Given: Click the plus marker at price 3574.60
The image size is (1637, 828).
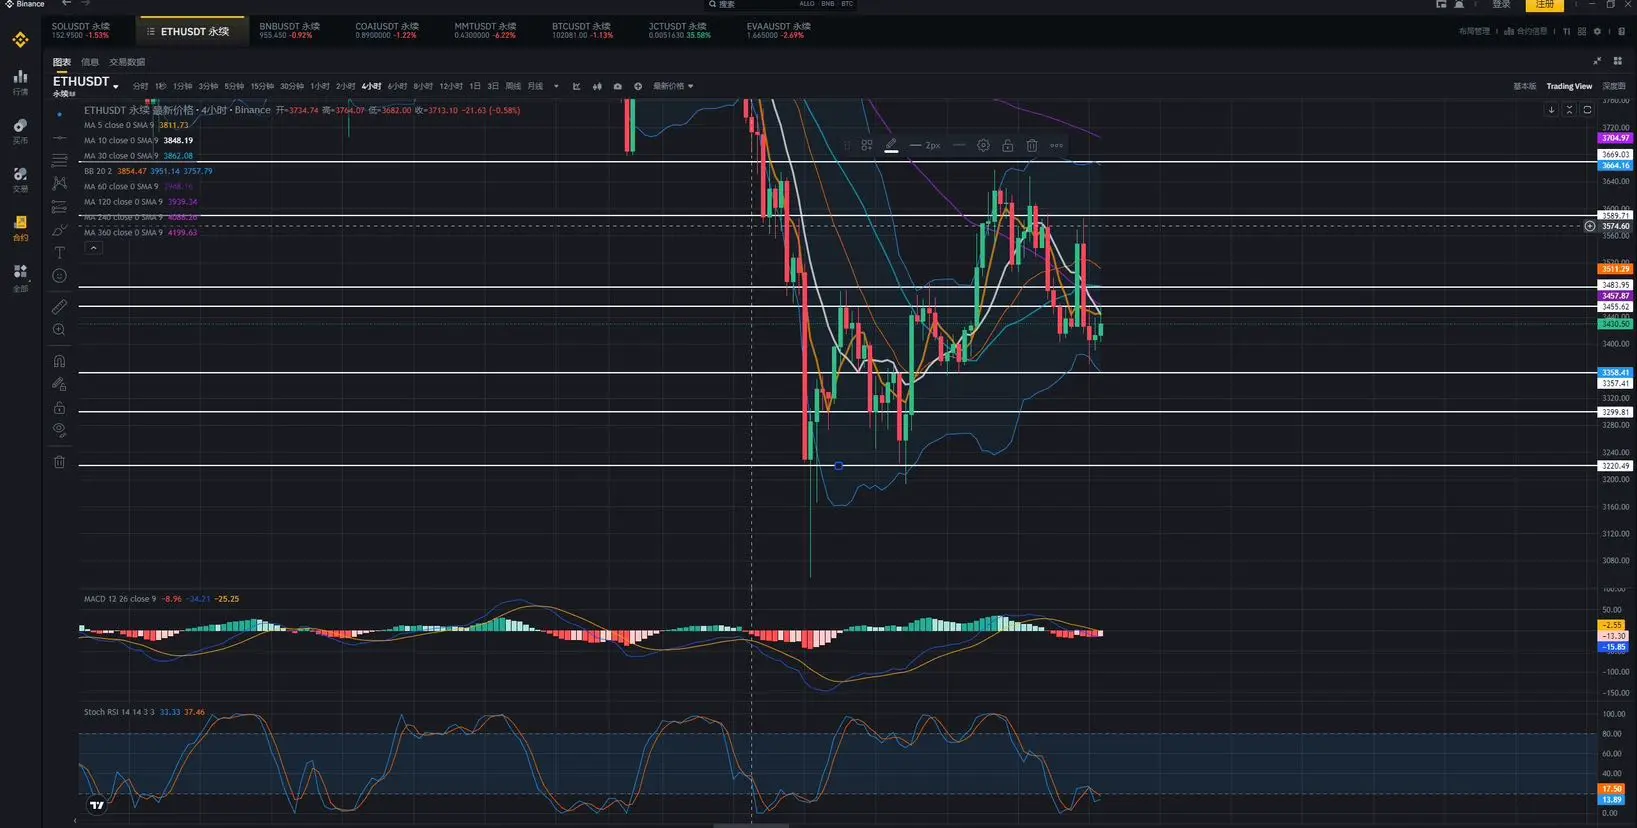Looking at the screenshot, I should coord(1590,226).
